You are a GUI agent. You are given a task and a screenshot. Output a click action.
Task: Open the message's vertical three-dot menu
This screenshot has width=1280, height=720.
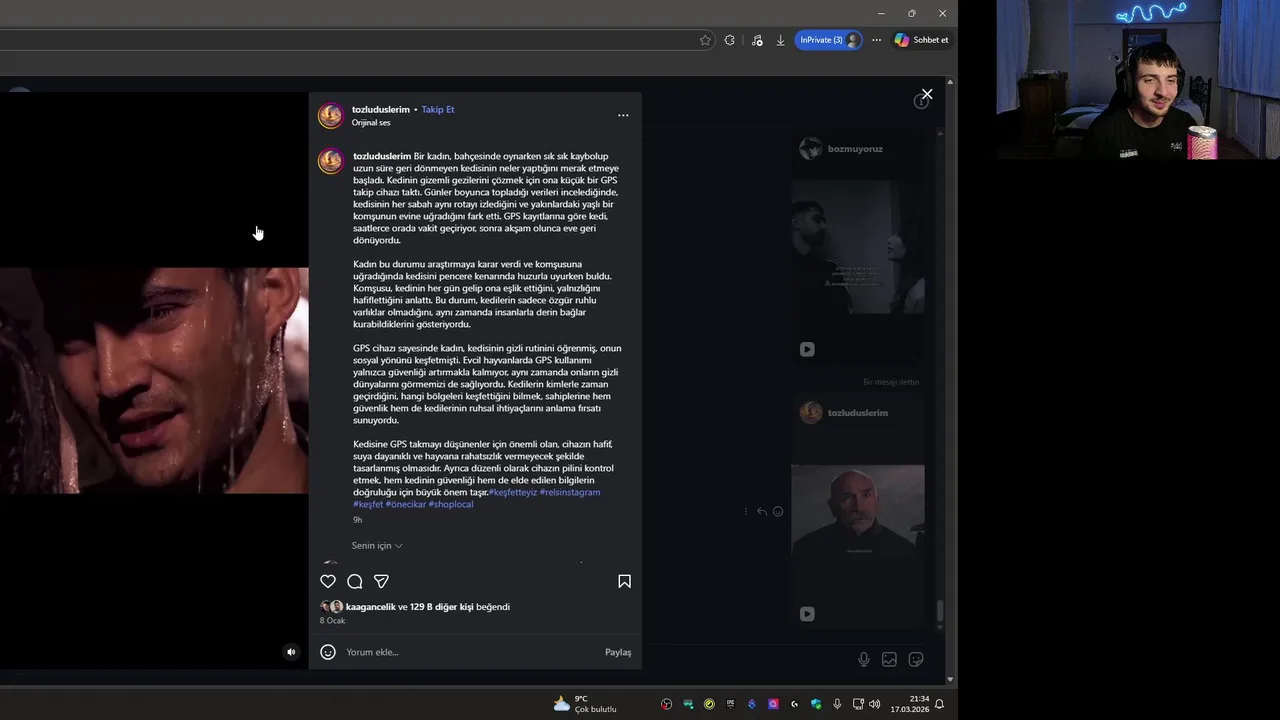point(746,511)
